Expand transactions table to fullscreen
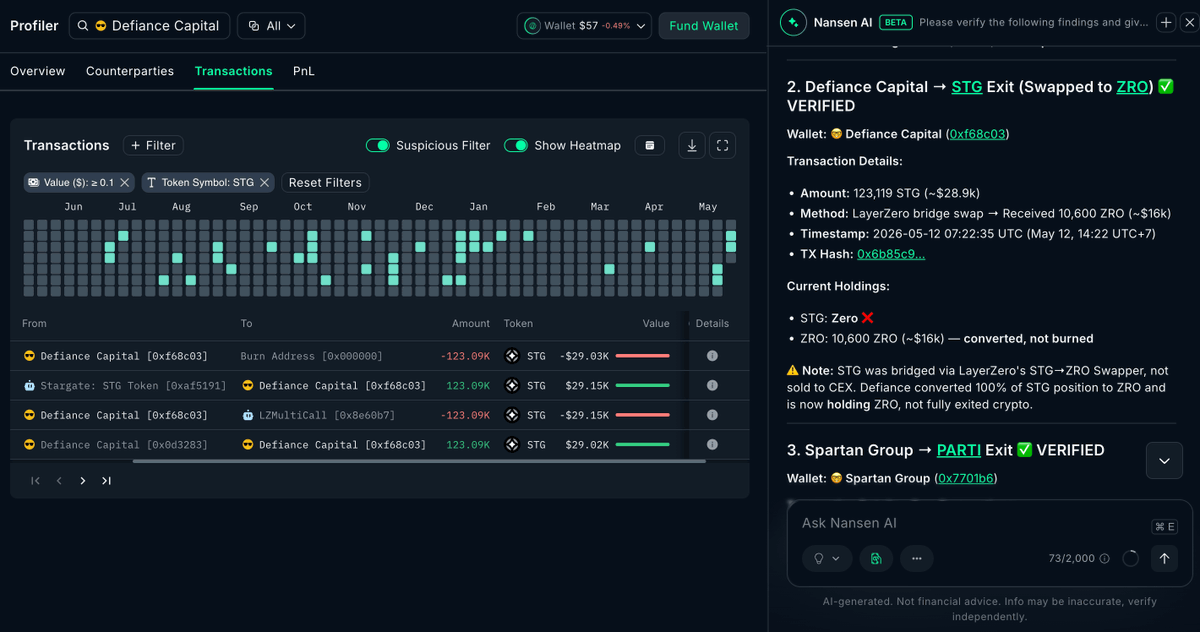 (x=722, y=145)
